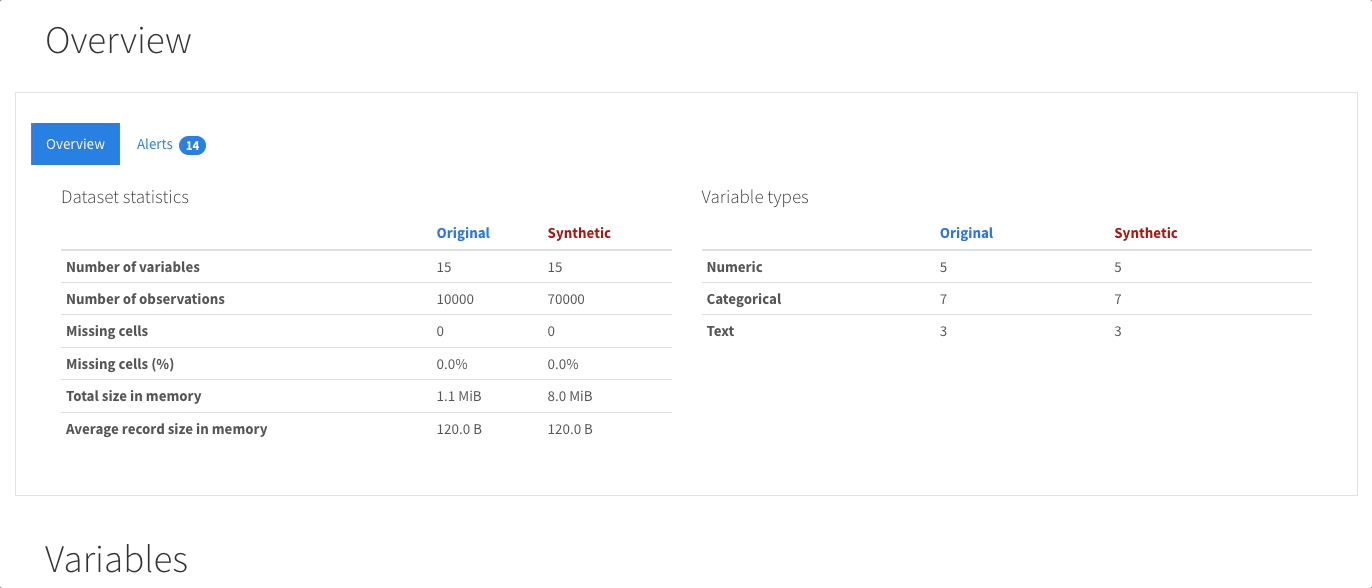
Task: Select the Synthetic column header in Dataset statistics
Action: pos(578,233)
